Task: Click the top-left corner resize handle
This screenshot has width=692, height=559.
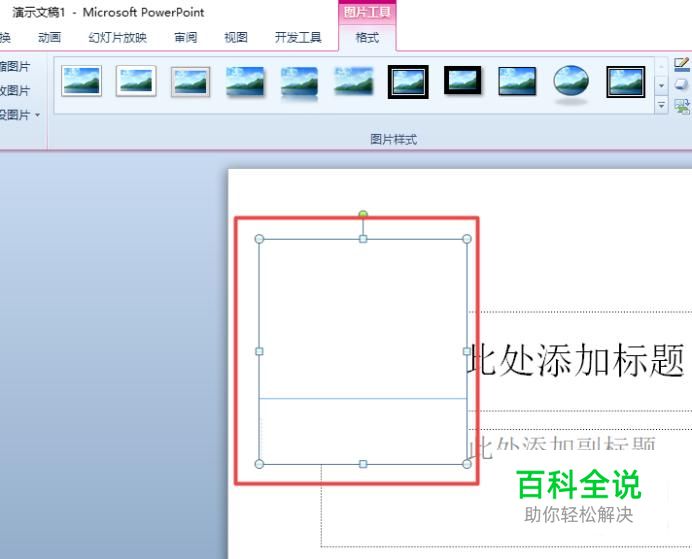Action: [x=260, y=239]
